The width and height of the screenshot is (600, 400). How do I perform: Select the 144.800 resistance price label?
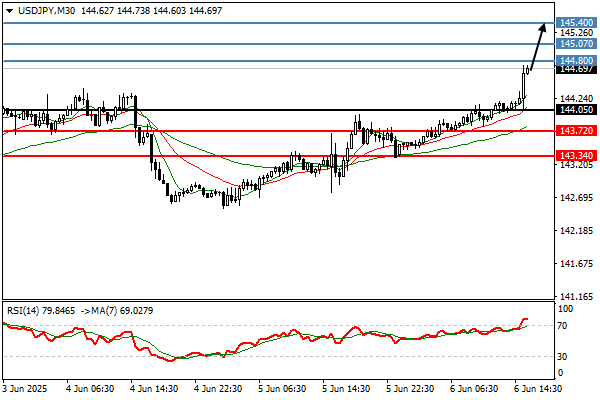pyautogui.click(x=576, y=60)
